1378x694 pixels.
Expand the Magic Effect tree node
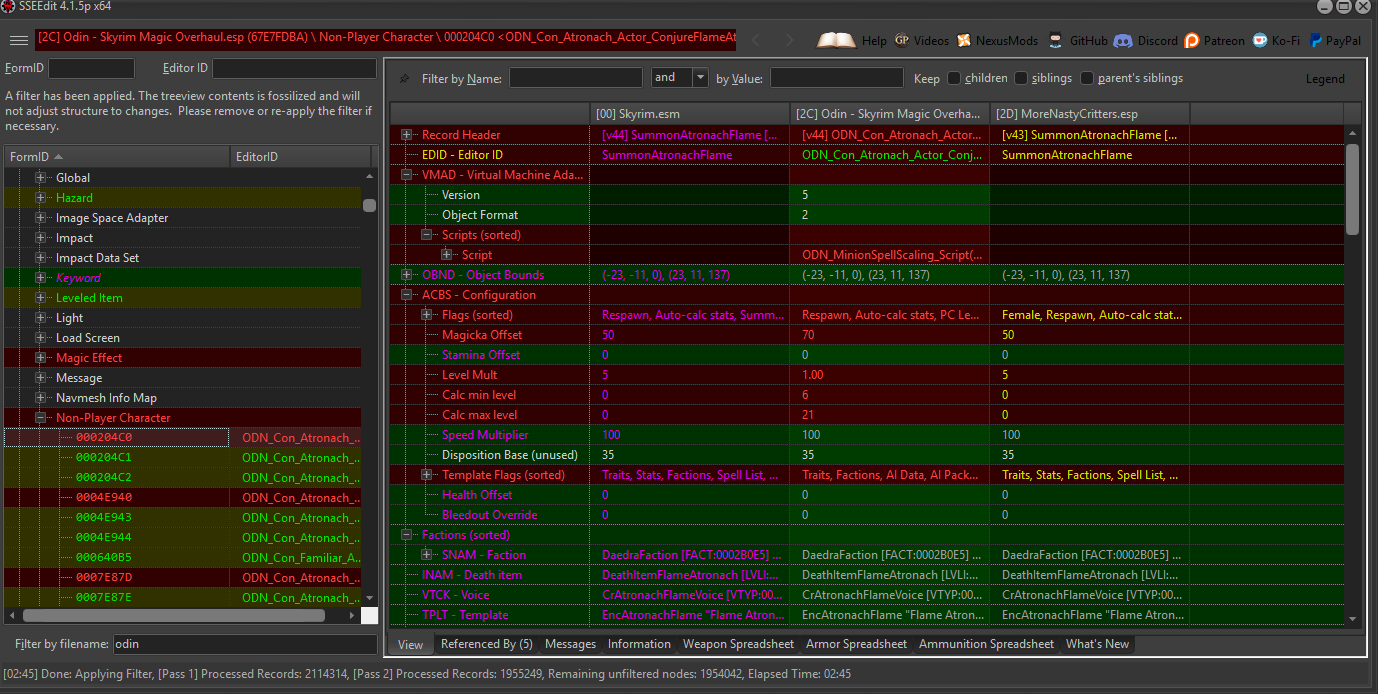coord(41,358)
